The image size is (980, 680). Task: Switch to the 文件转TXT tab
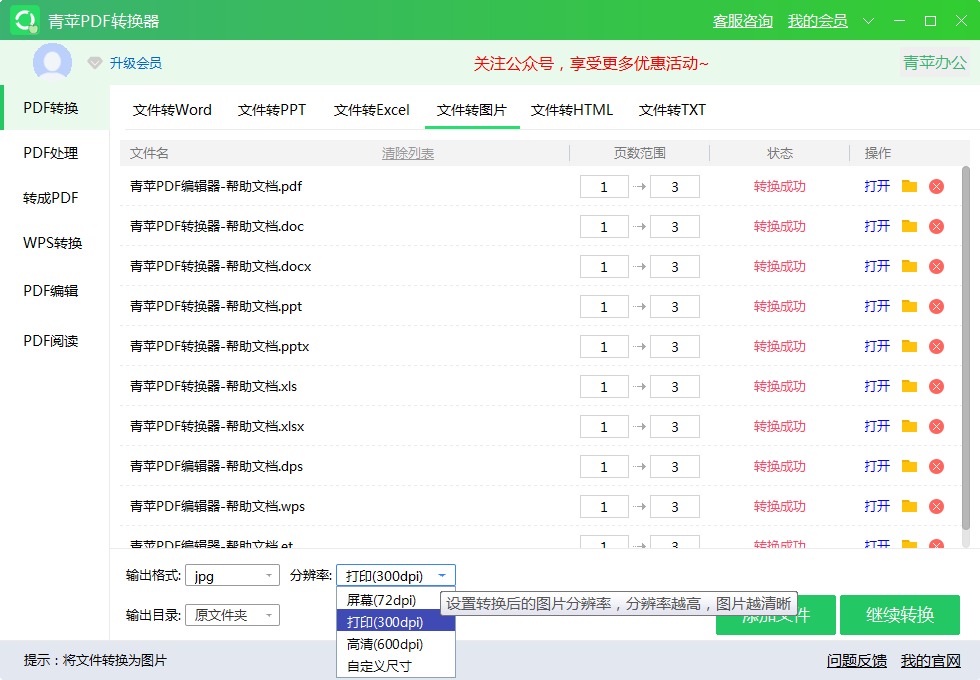[x=672, y=110]
